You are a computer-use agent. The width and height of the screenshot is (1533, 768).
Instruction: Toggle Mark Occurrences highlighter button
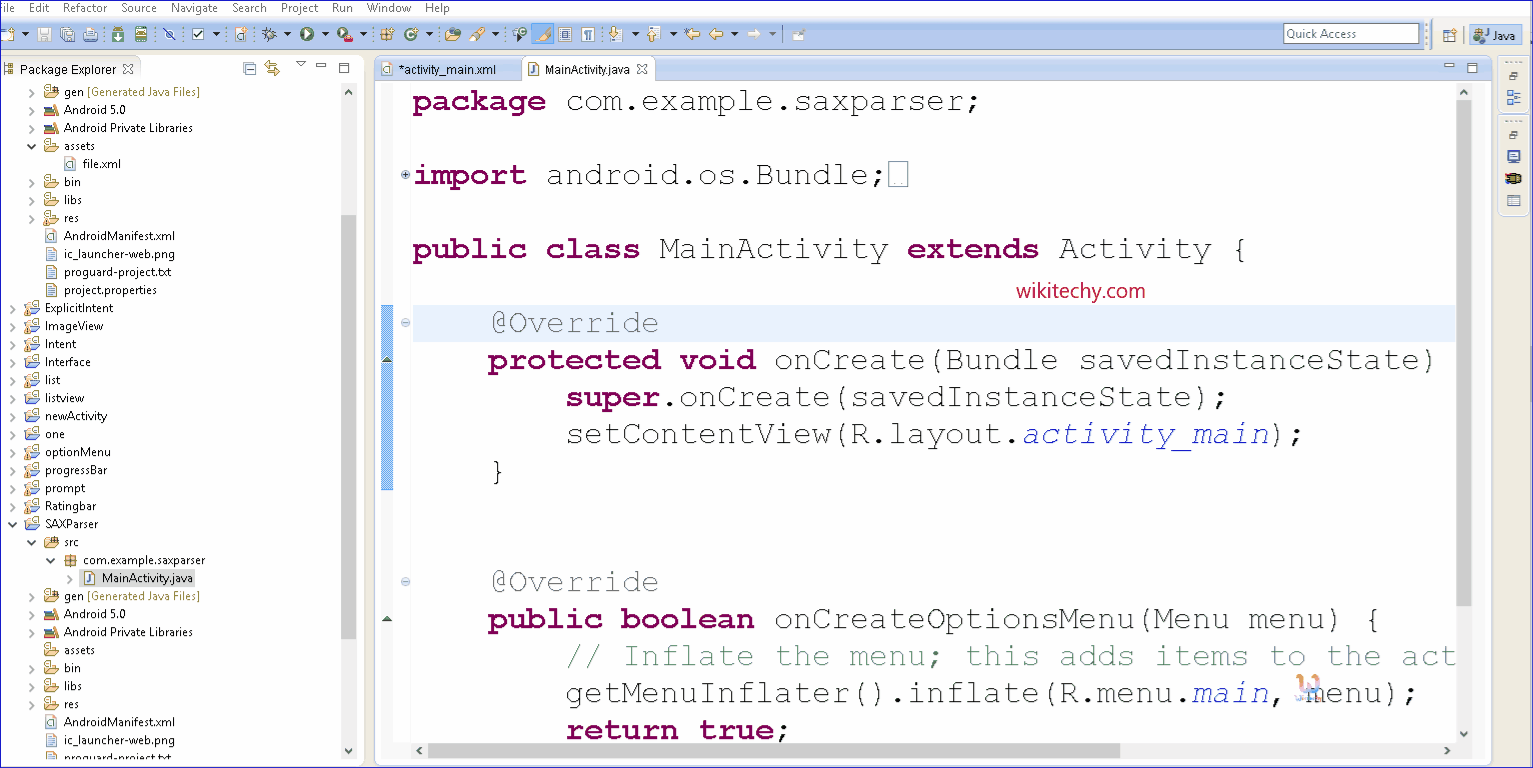point(542,34)
